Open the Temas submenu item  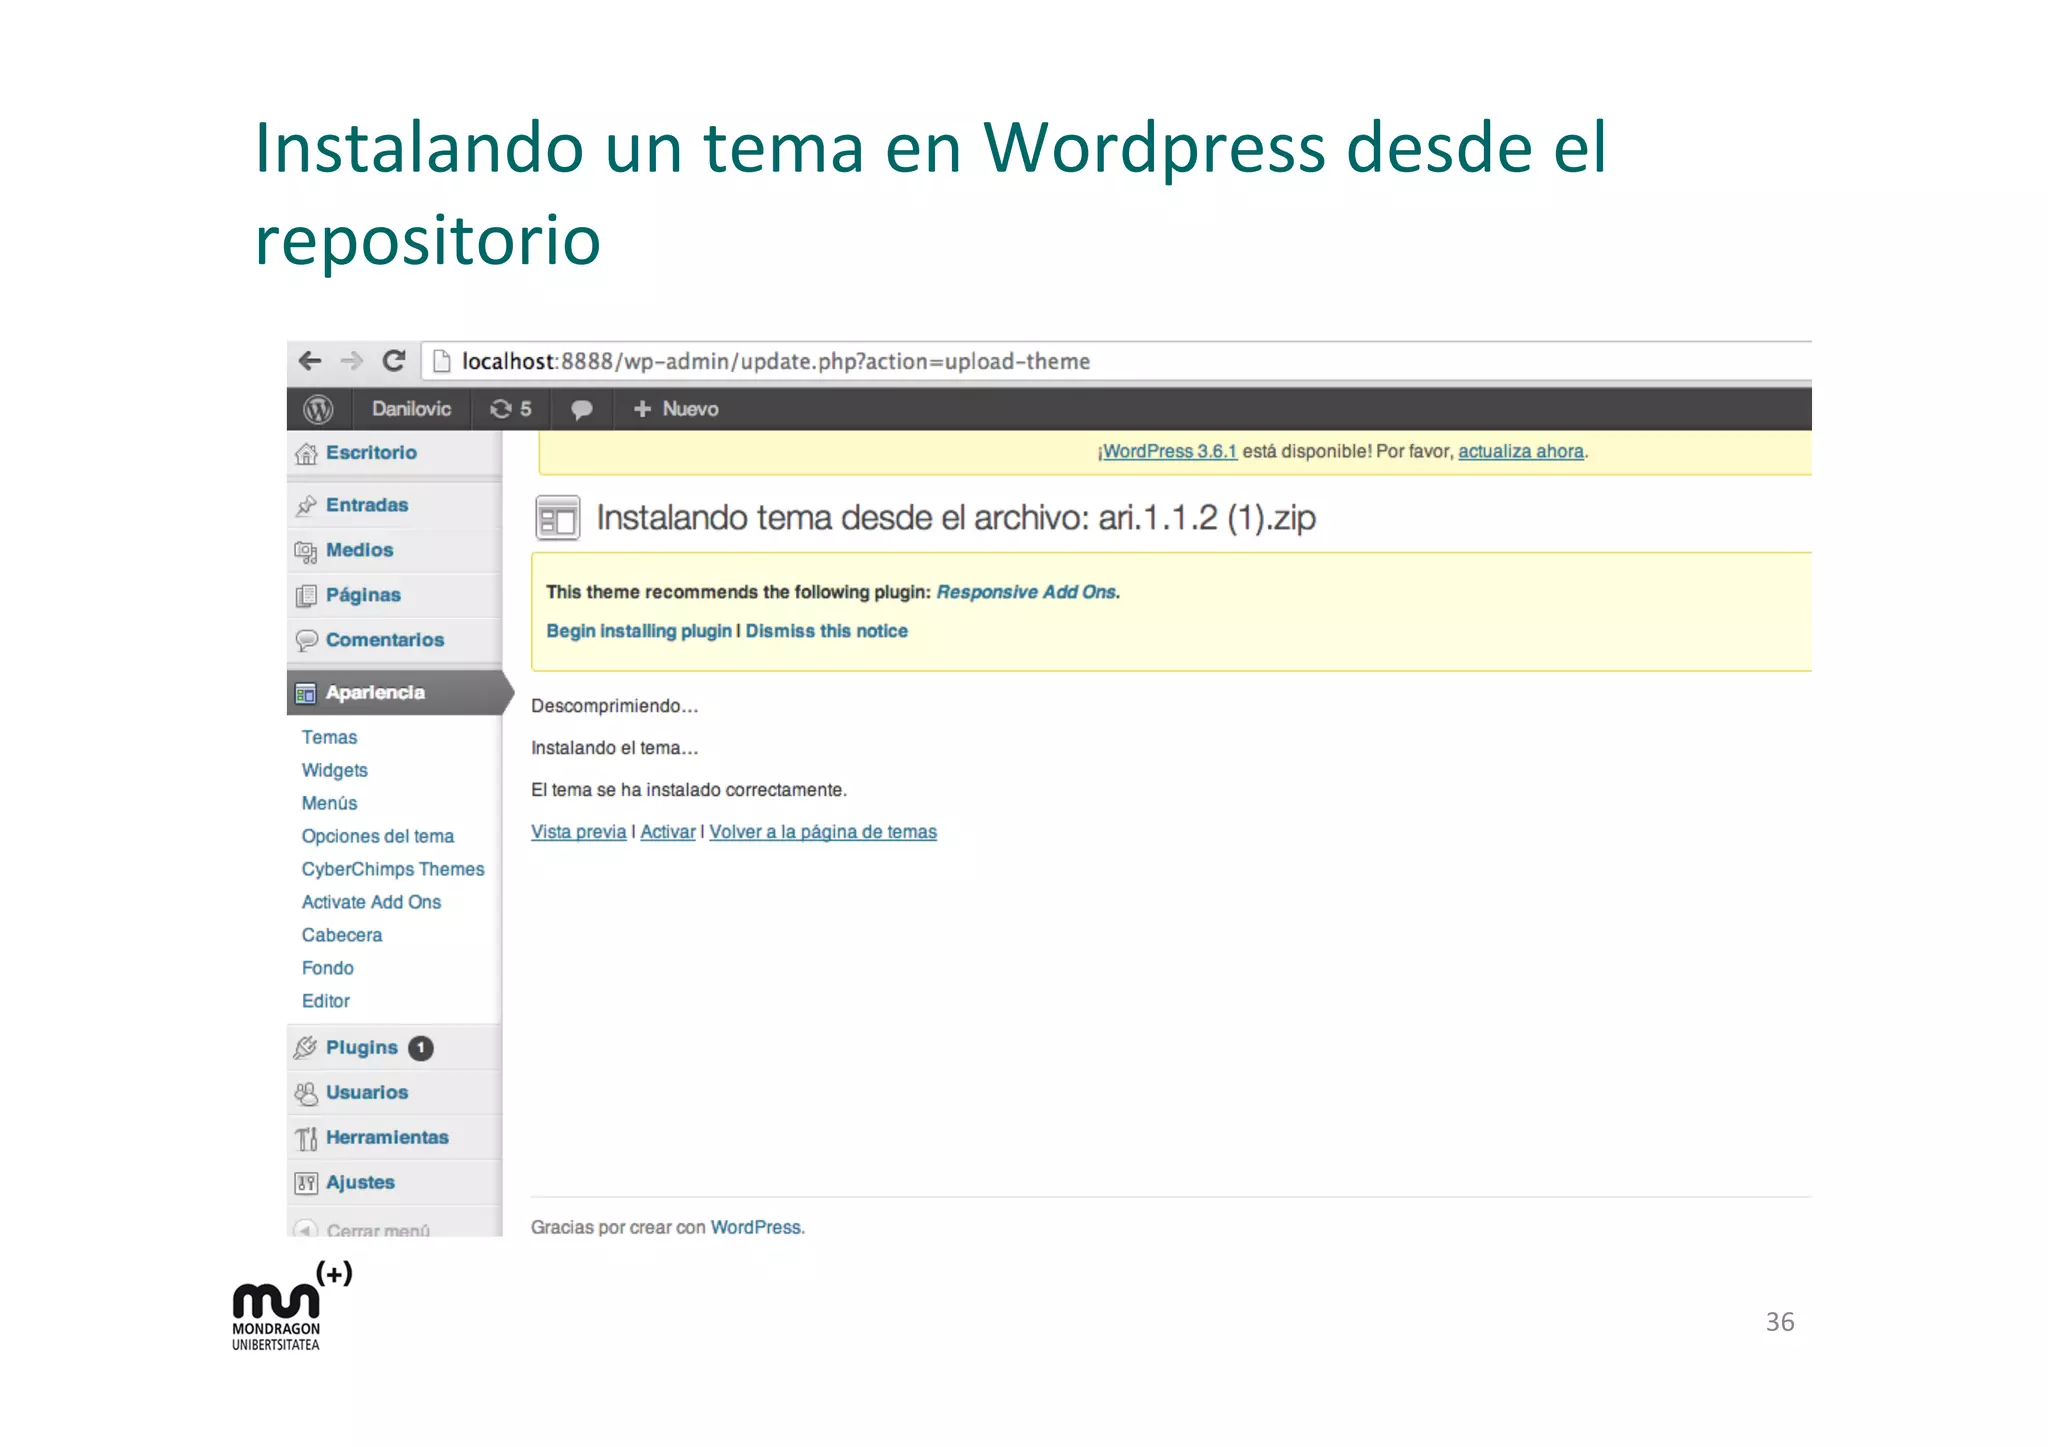[x=329, y=737]
